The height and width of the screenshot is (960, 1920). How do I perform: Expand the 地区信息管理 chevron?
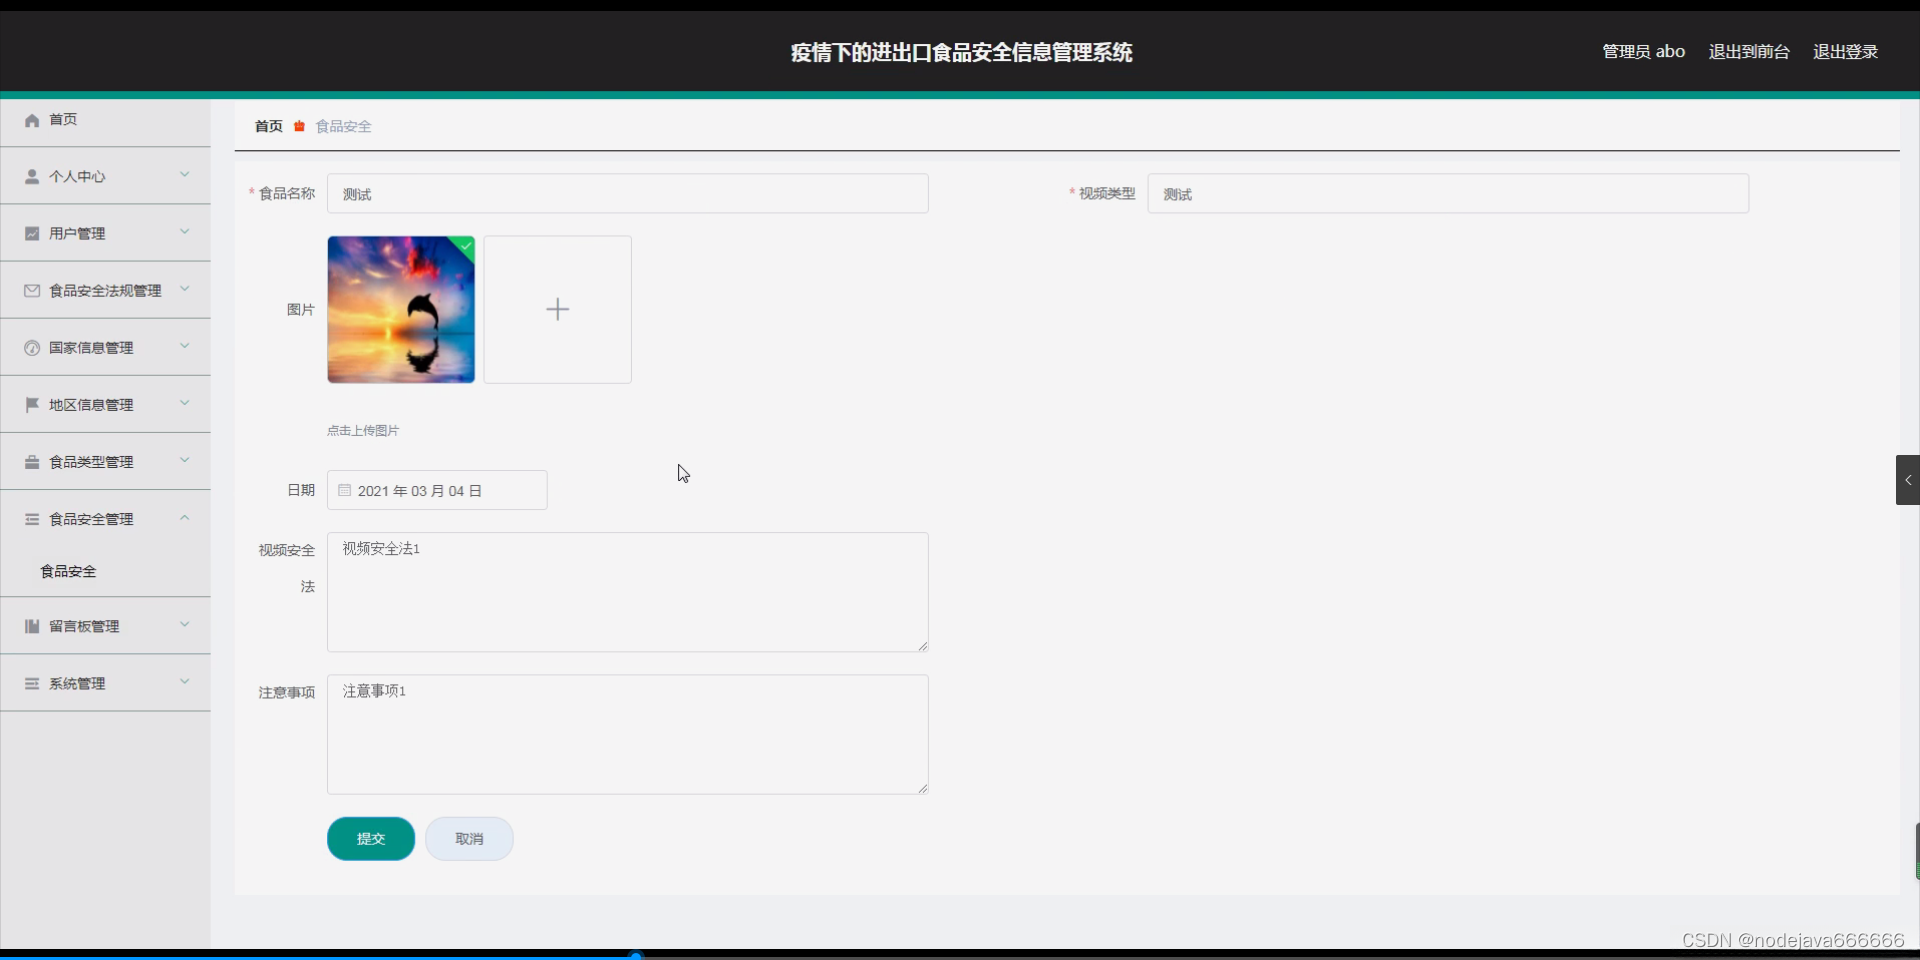(x=185, y=403)
